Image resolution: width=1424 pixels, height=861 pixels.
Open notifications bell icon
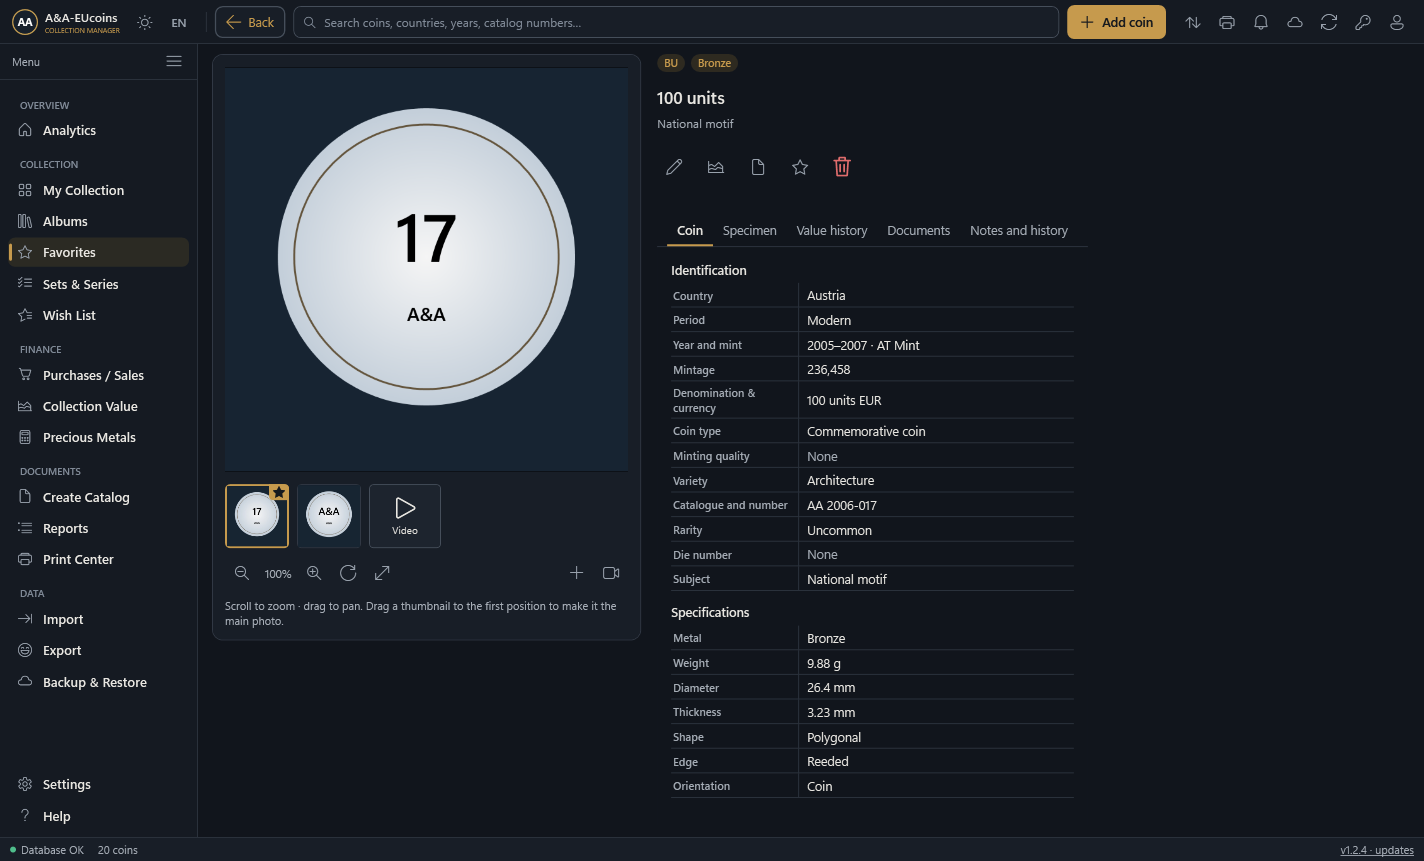tap(1261, 22)
